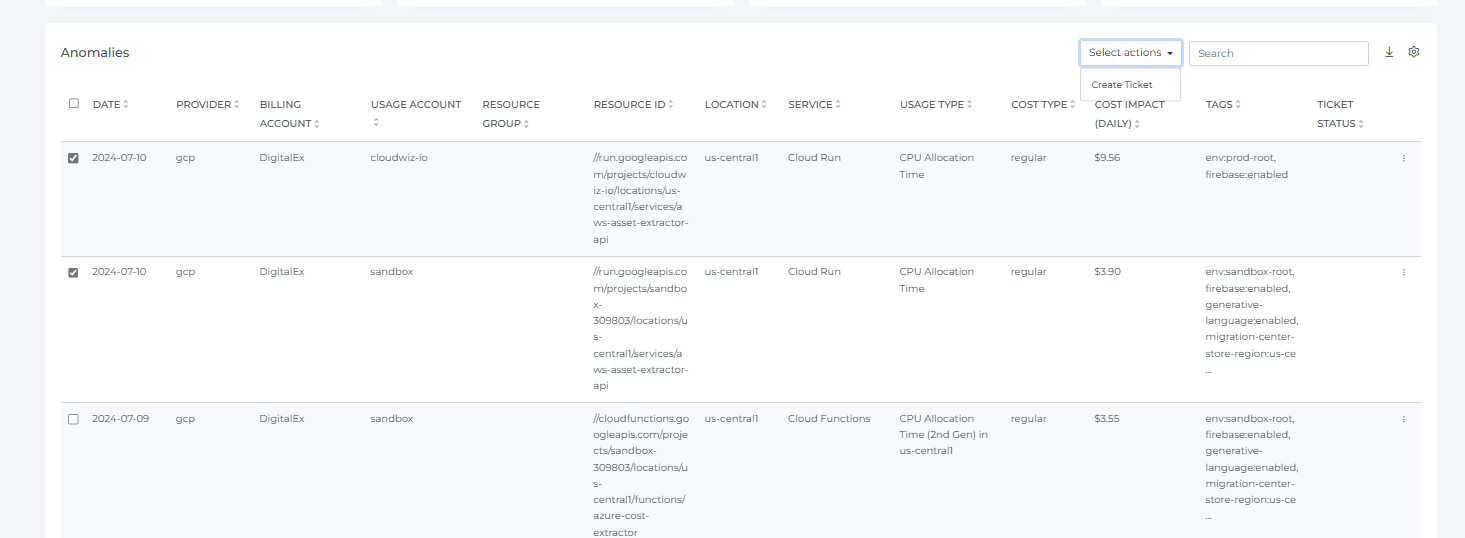Viewport: 1465px width, 538px height.
Task: Sort the table by the Date column
Action: click(110, 104)
